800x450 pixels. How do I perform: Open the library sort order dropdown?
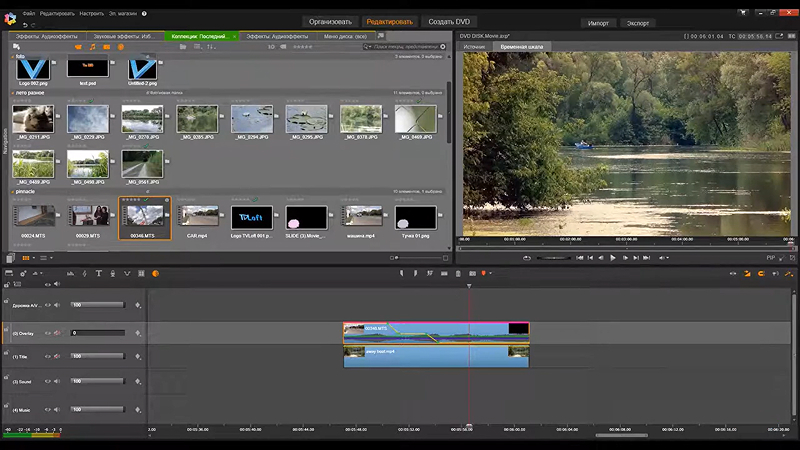211,46
